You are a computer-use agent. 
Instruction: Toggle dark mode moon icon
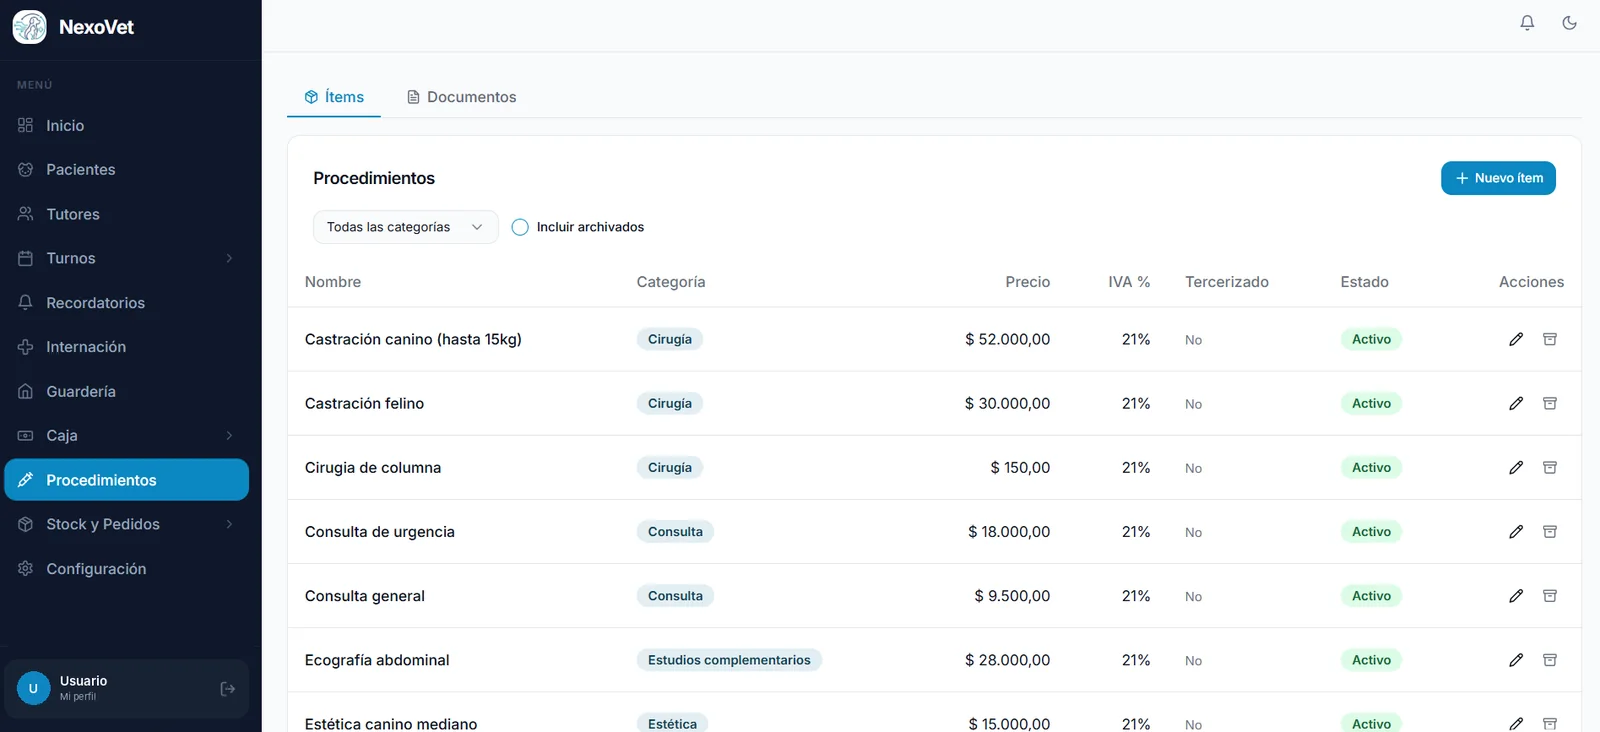pos(1569,22)
